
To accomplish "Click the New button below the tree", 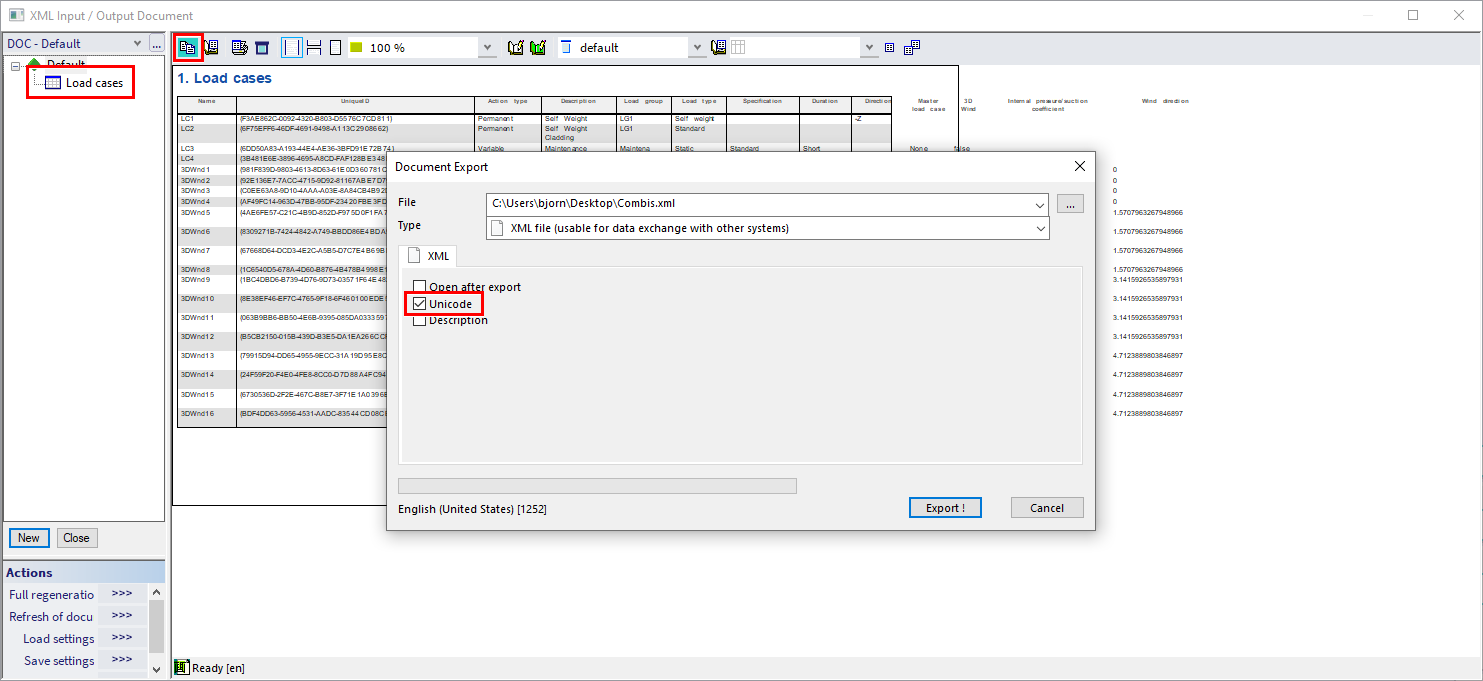I will click(28, 537).
